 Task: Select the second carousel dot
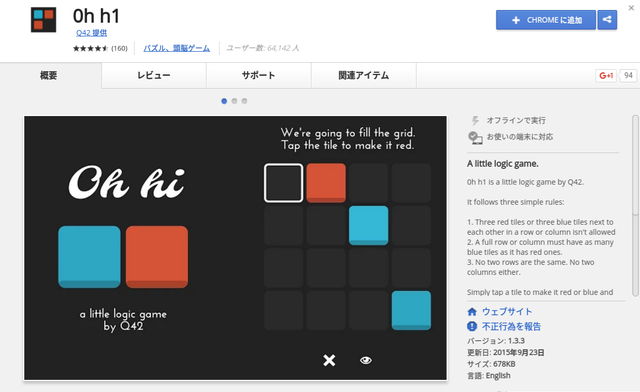pyautogui.click(x=234, y=101)
